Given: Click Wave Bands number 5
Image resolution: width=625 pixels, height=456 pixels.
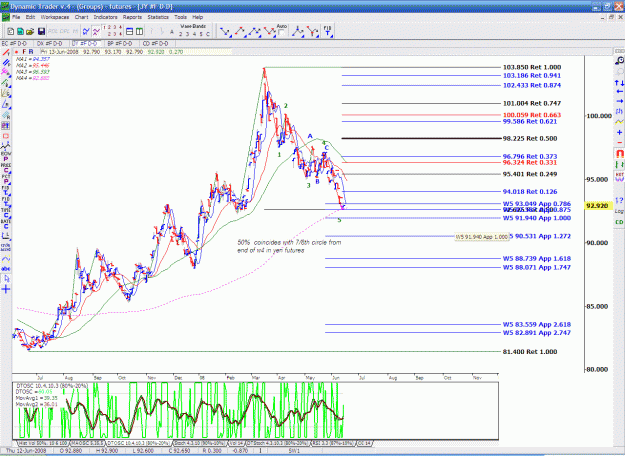Looking at the screenshot, I should click(x=200, y=34).
